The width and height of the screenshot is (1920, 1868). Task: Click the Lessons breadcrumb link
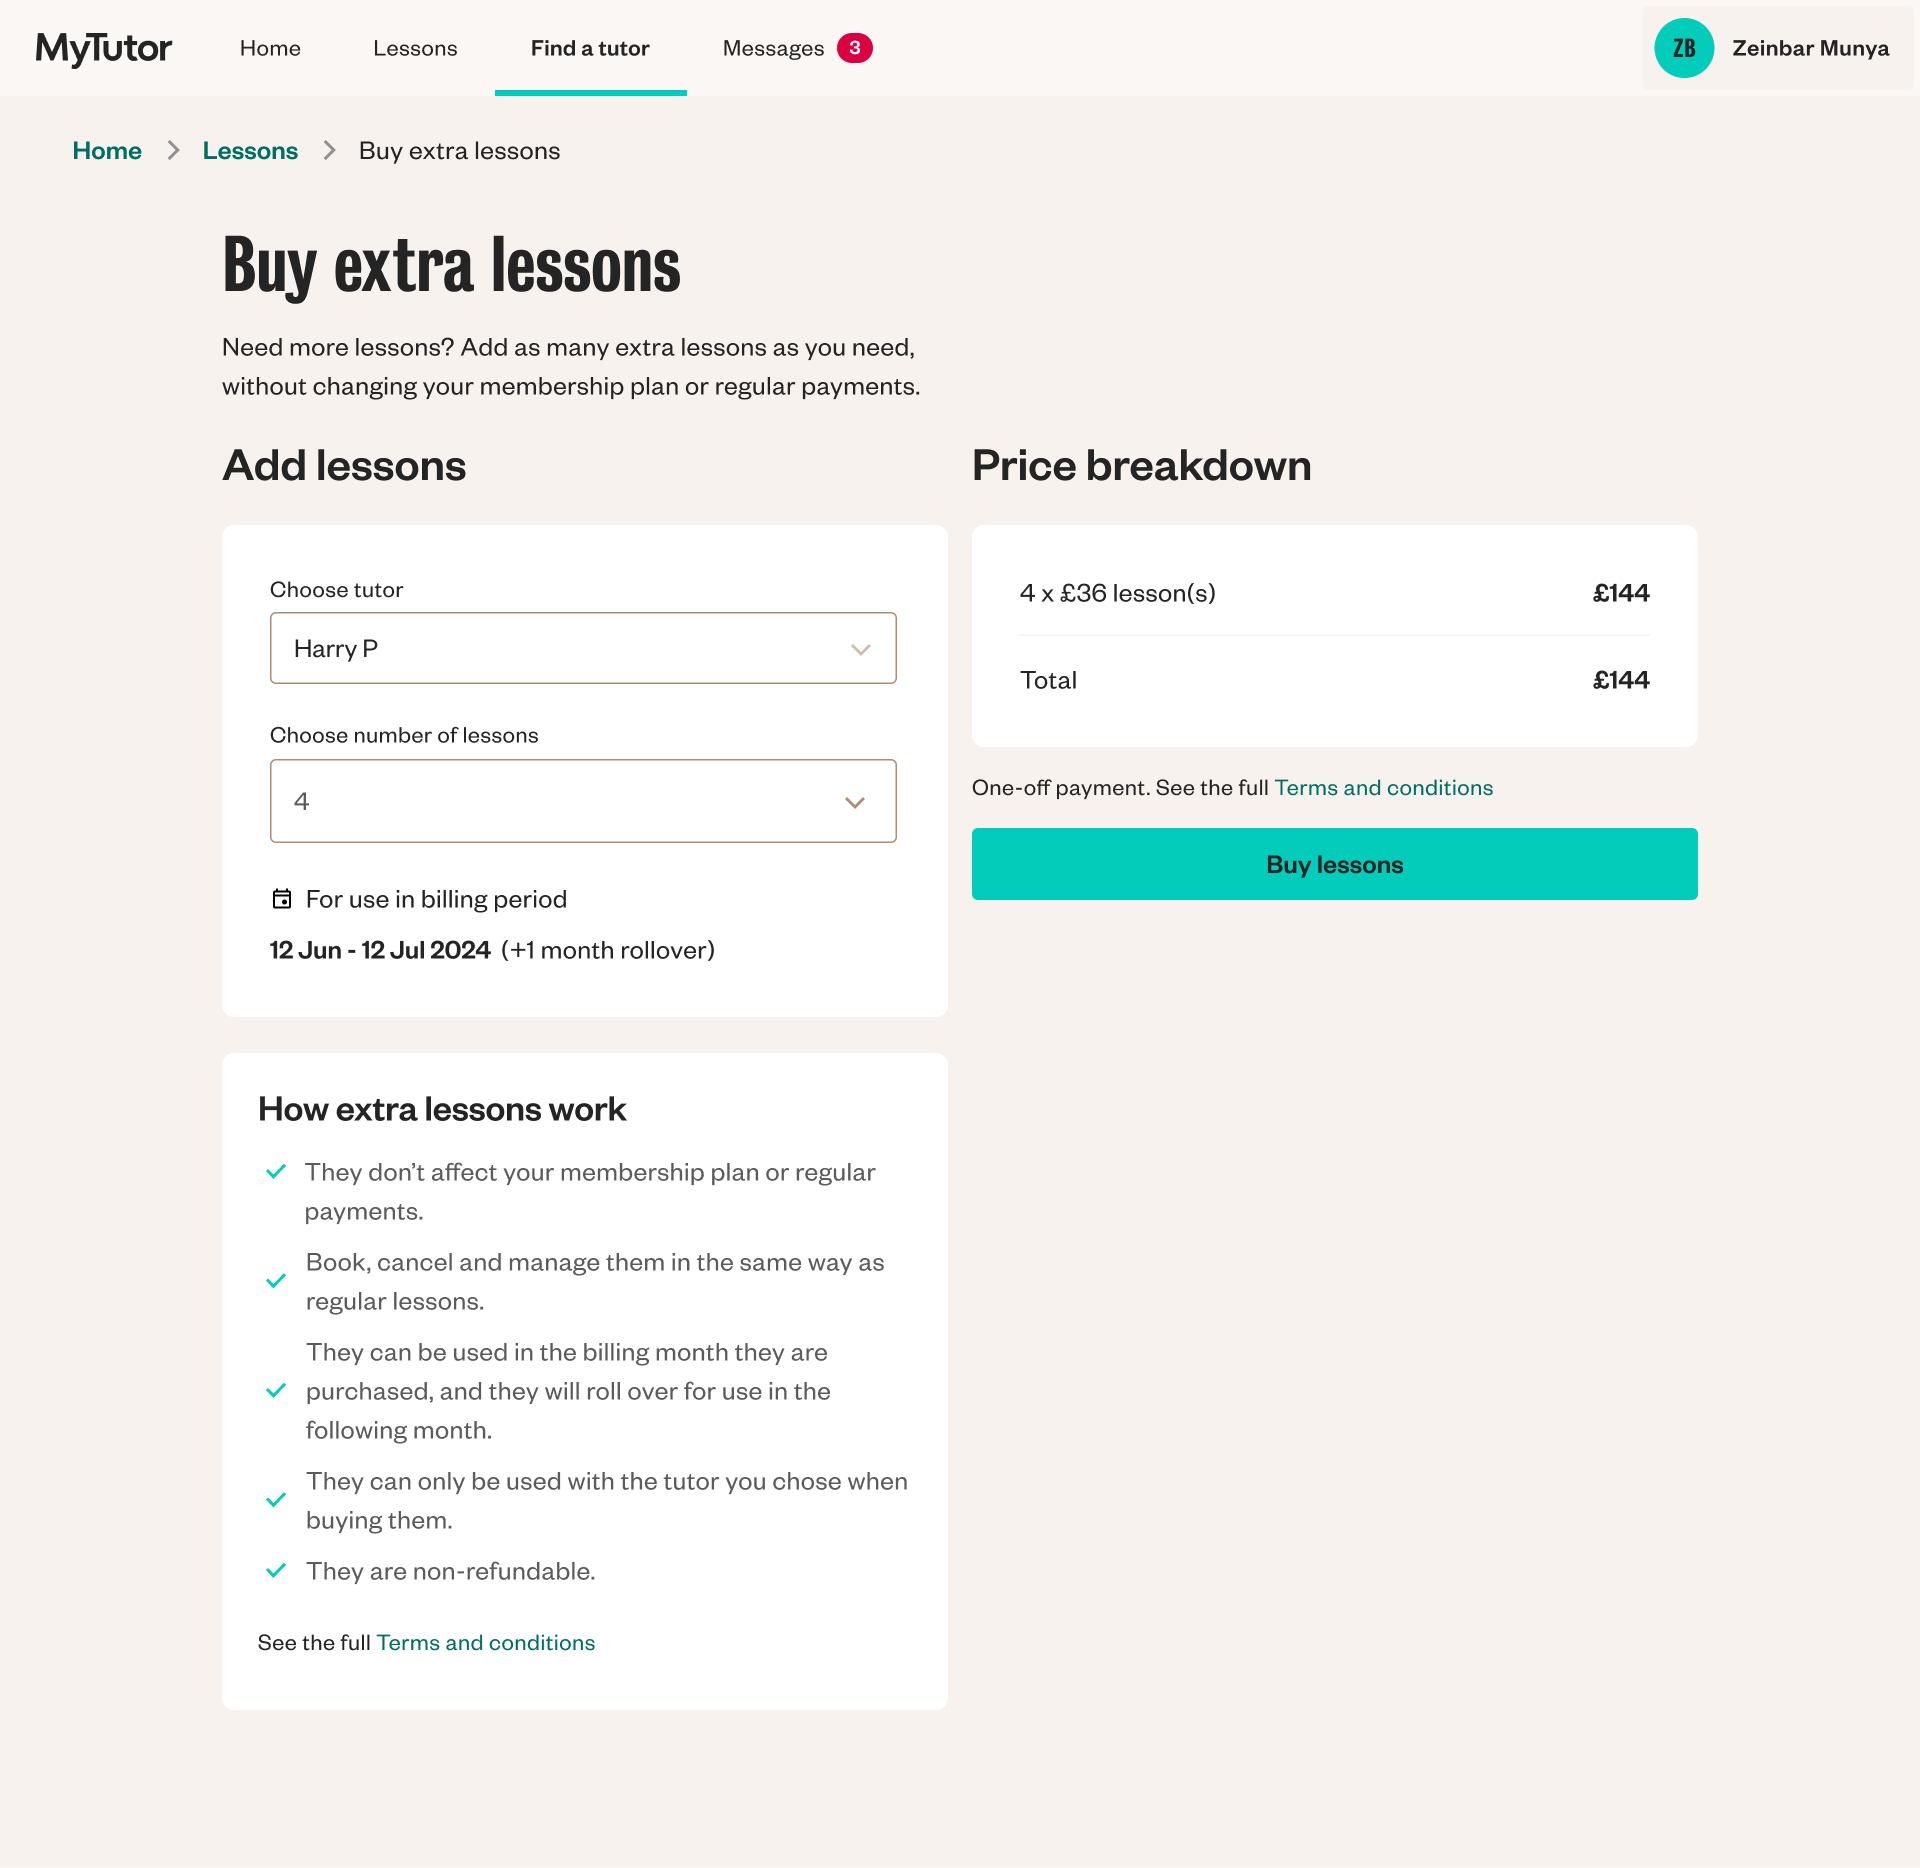pos(250,150)
